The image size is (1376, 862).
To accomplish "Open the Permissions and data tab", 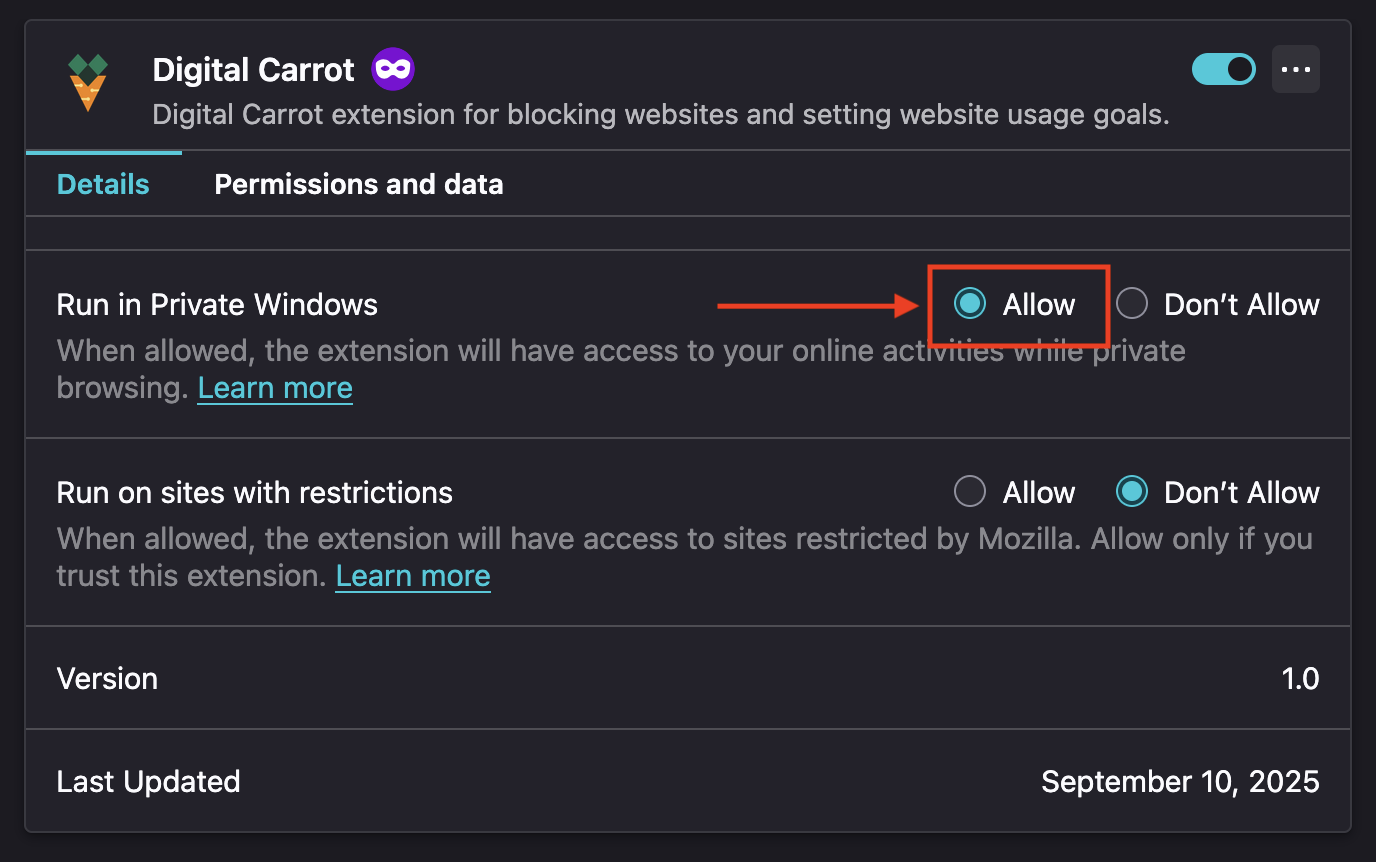I will pos(359,184).
